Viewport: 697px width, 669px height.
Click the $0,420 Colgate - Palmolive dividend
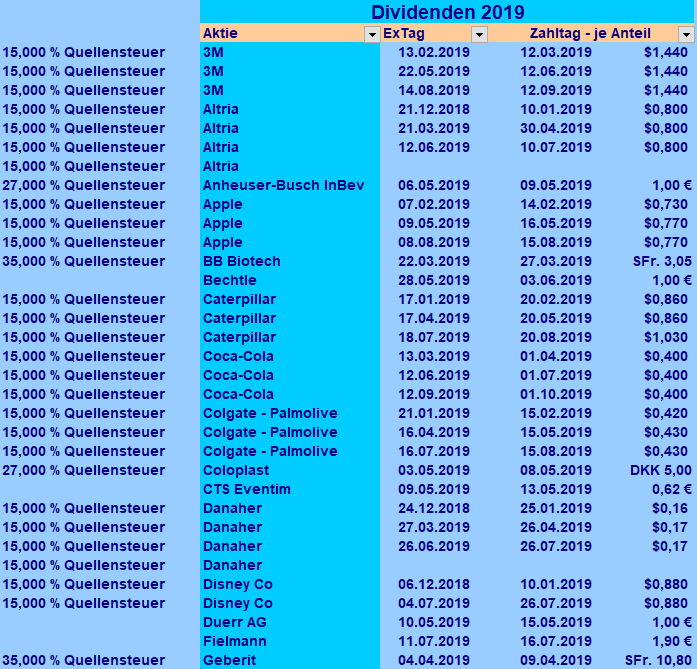tap(666, 413)
